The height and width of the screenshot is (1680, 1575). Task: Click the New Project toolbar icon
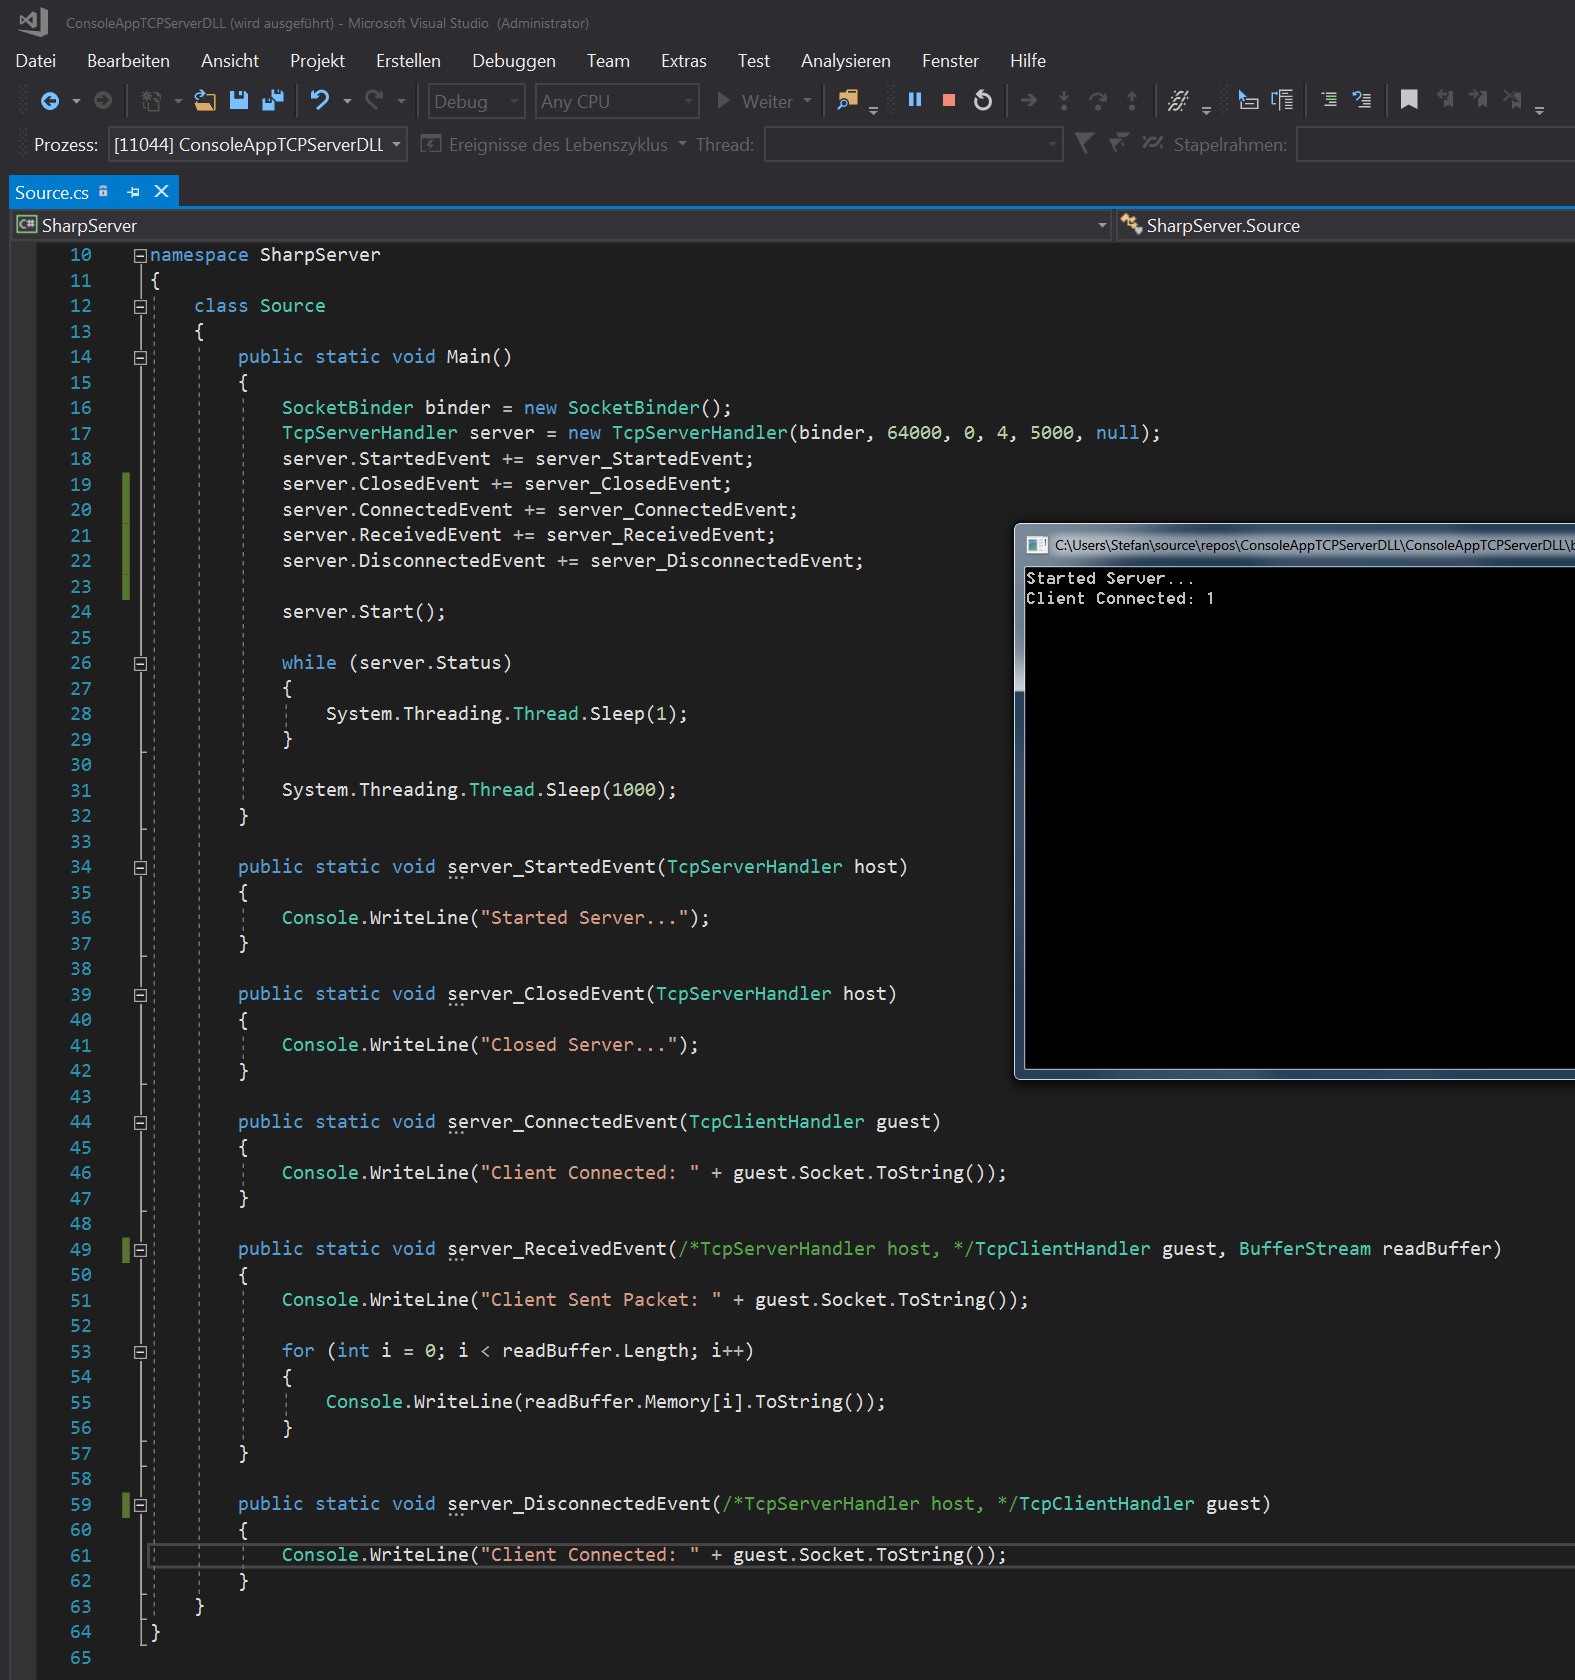pos(151,101)
